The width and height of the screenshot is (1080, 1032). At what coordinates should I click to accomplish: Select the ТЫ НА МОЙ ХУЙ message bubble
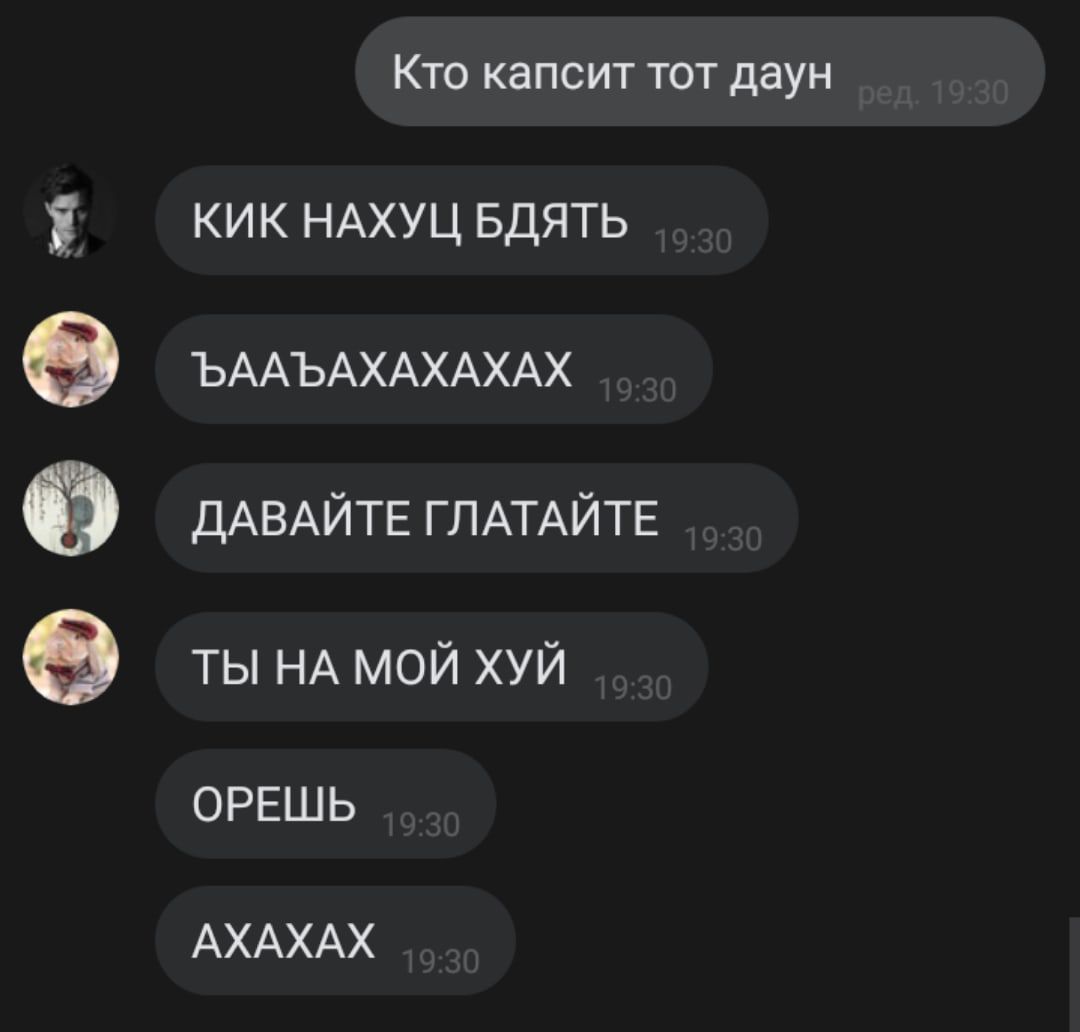[432, 667]
